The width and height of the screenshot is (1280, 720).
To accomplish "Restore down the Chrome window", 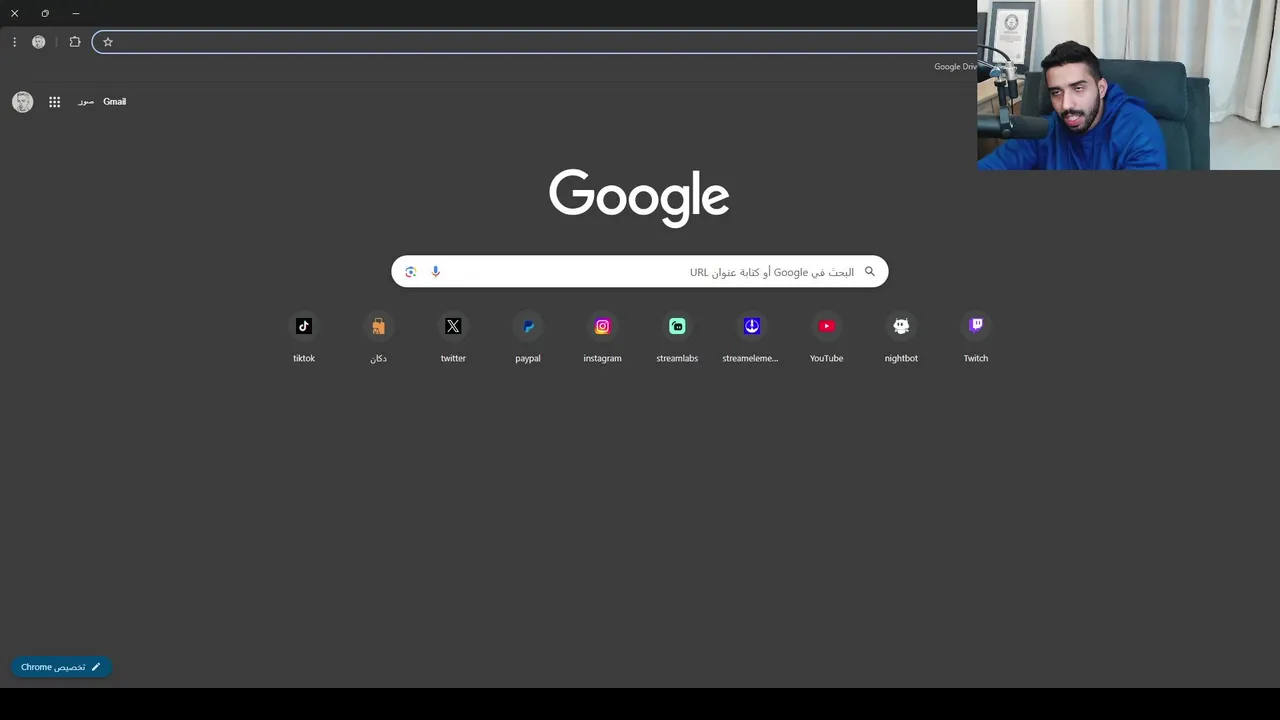I will click(x=45, y=14).
